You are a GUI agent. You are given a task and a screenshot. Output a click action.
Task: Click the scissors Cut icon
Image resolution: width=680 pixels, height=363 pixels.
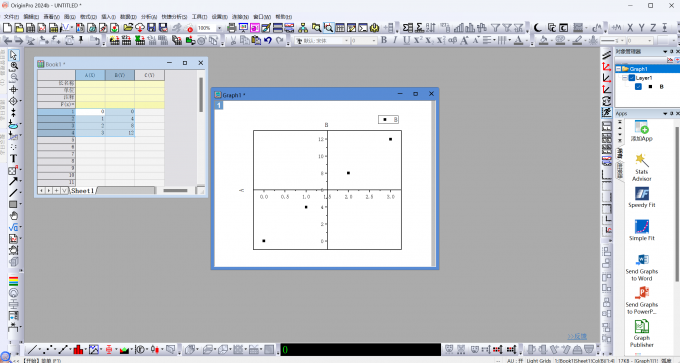[233, 40]
